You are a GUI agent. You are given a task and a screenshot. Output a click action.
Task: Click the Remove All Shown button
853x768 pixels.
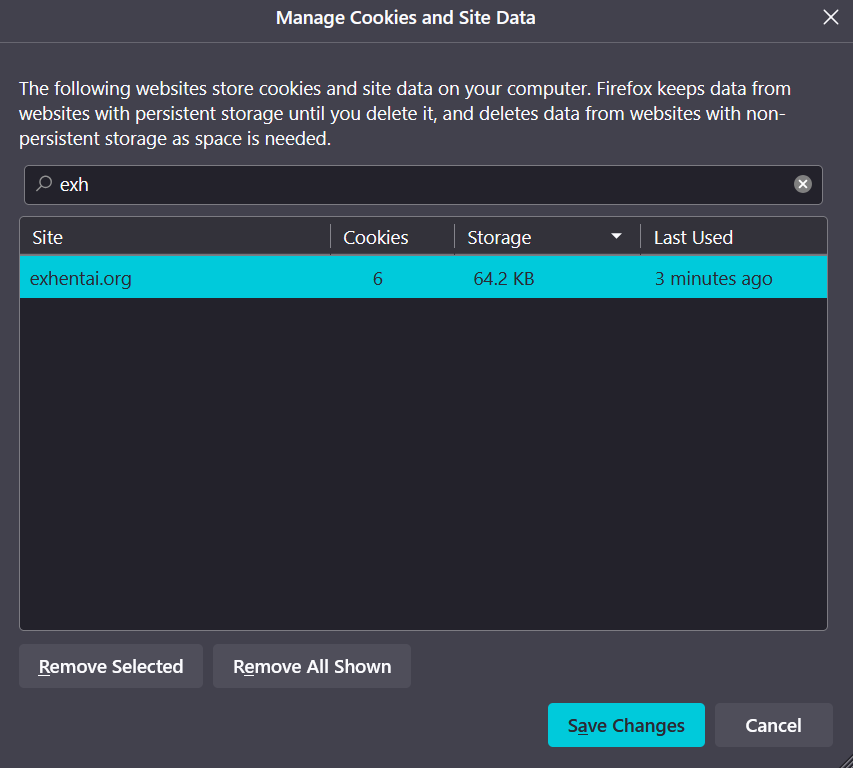click(312, 666)
